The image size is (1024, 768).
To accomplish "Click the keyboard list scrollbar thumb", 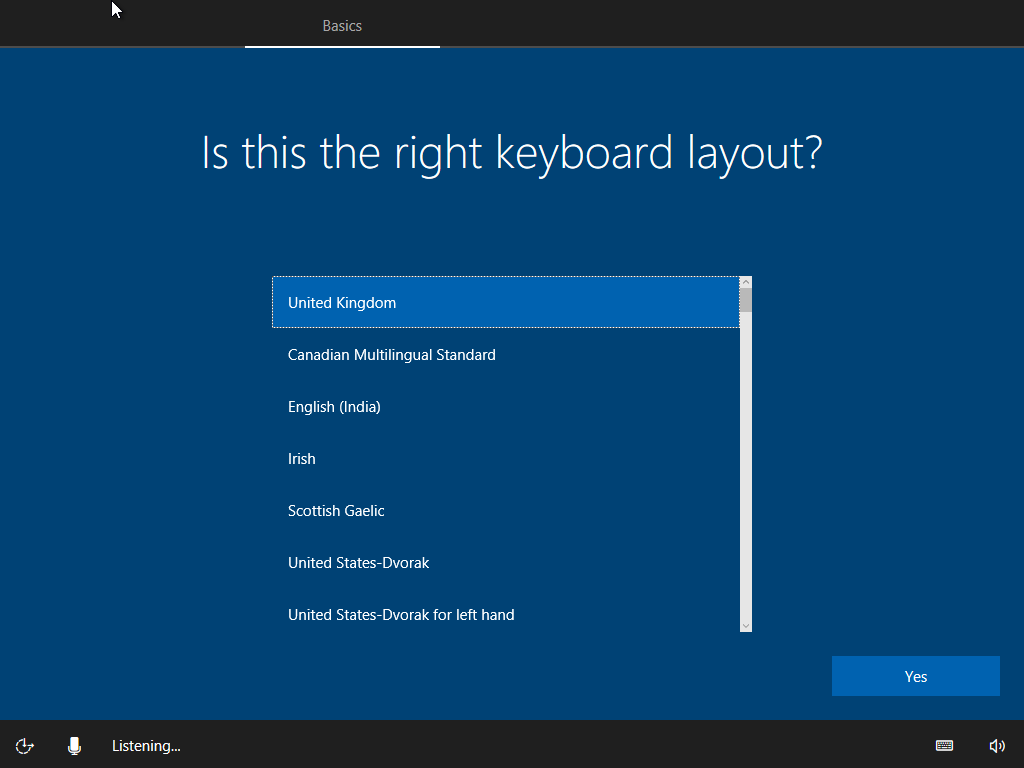I will (x=746, y=300).
